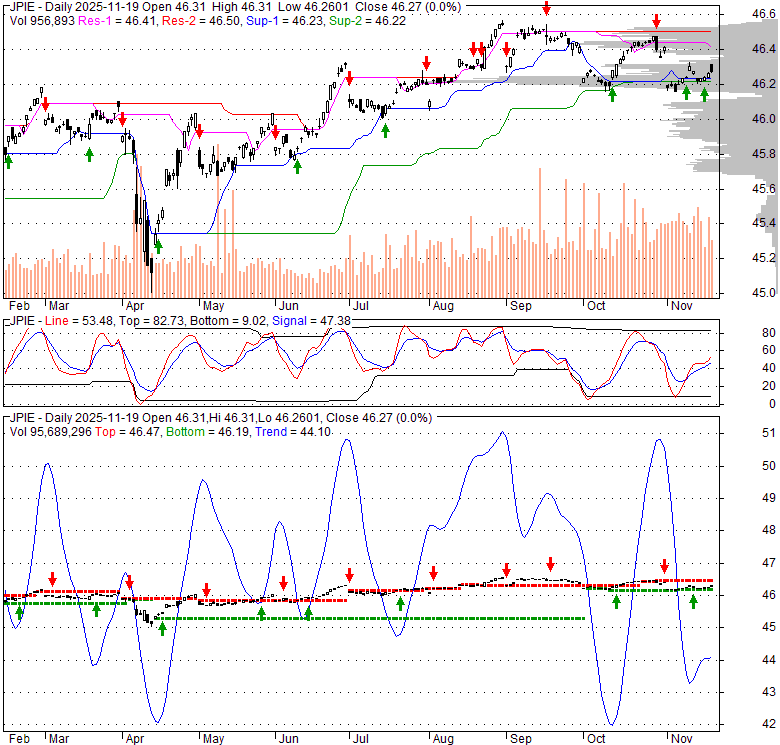Click the red sell arrow in late October on the price chart
Screen dimensions: 780x745
click(x=657, y=21)
